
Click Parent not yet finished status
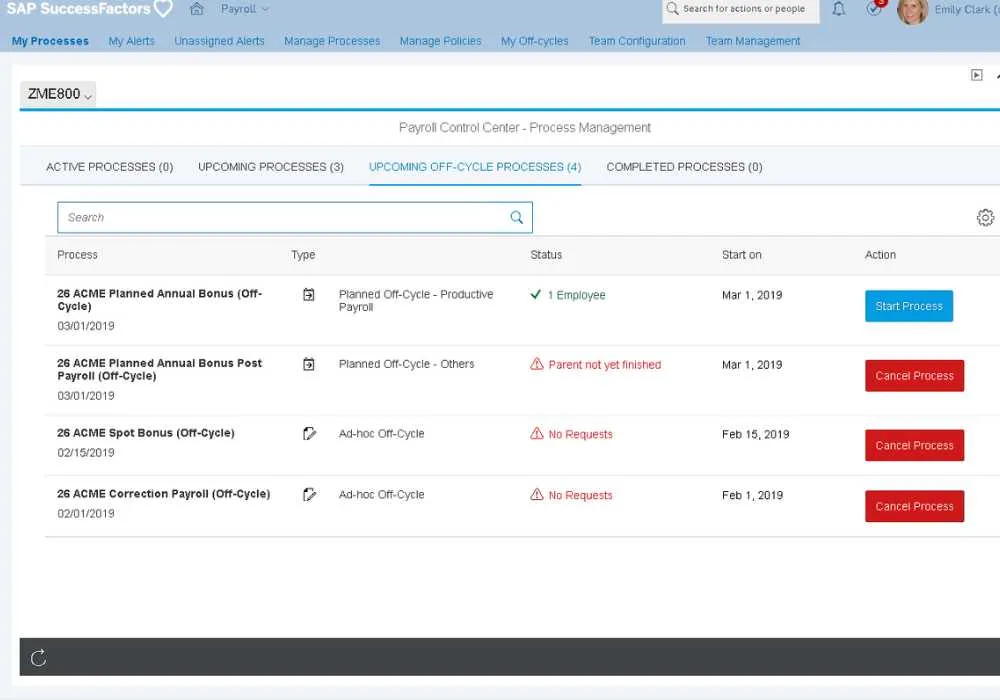(x=605, y=365)
